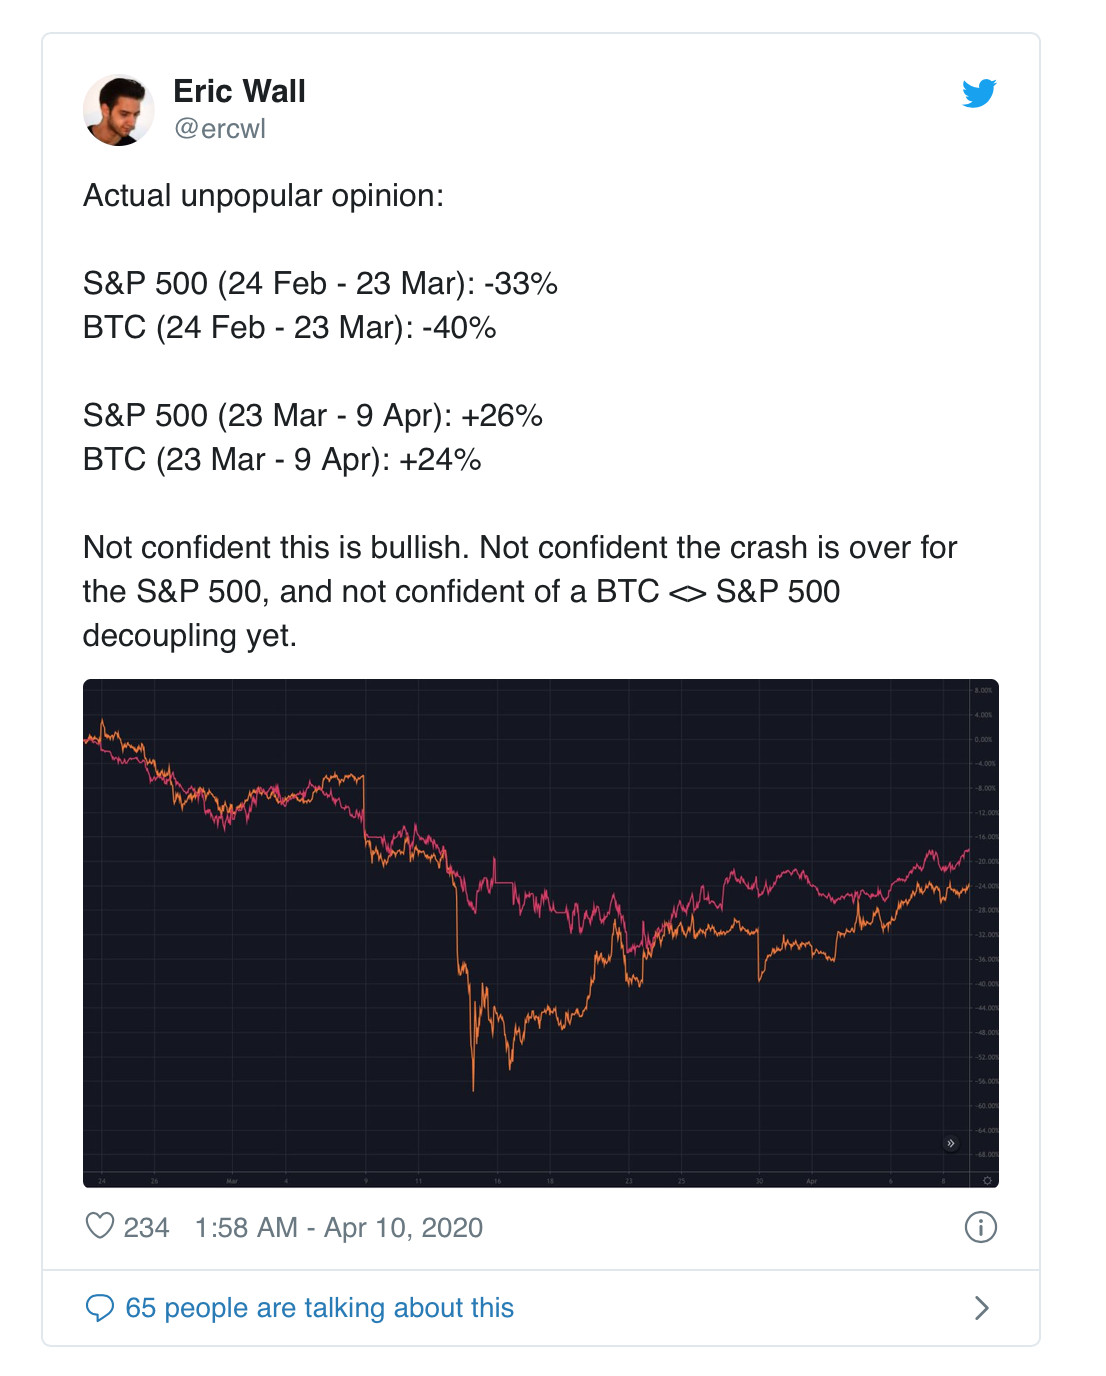The height and width of the screenshot is (1376, 1106).
Task: Click the 8.00% label on price axis
Action: tap(983, 691)
